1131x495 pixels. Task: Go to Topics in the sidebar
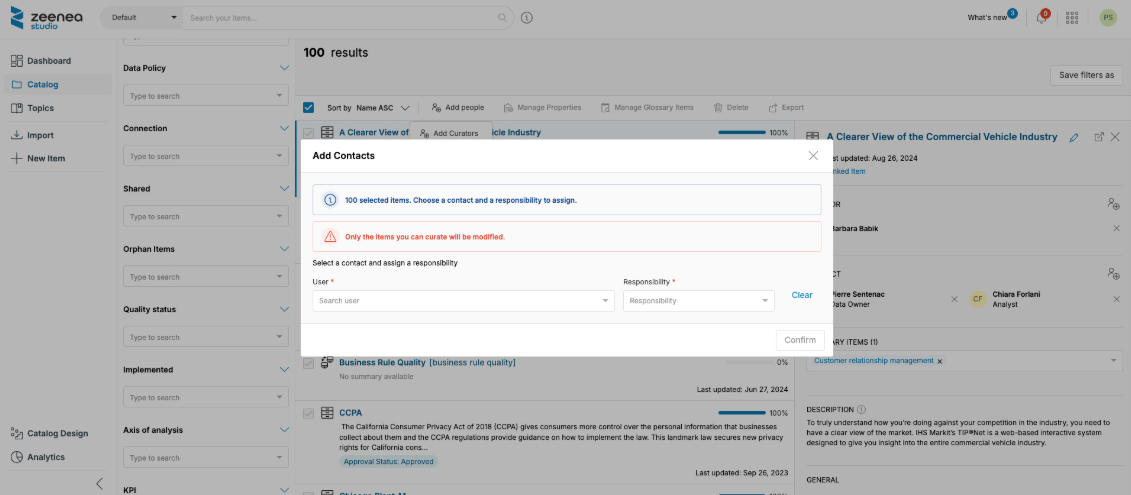click(40, 108)
